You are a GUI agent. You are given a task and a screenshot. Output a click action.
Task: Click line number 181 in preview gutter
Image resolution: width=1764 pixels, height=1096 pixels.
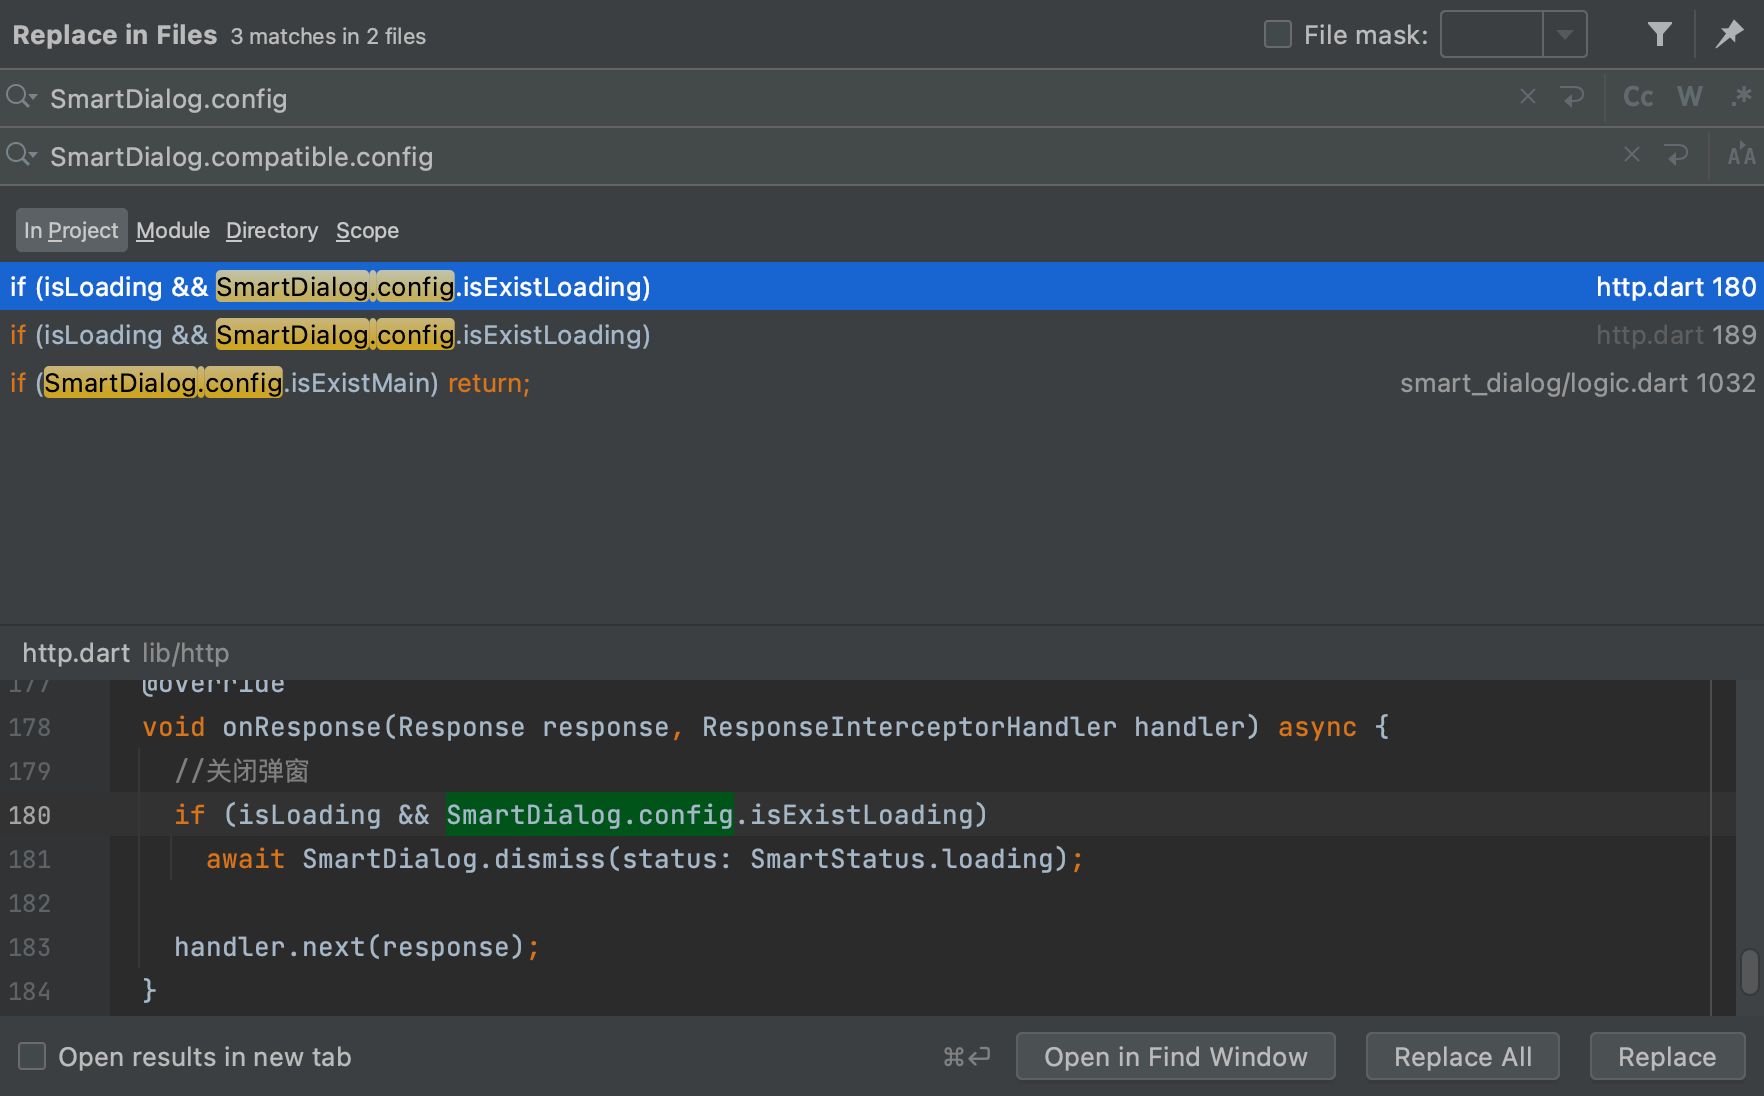click(x=29, y=859)
